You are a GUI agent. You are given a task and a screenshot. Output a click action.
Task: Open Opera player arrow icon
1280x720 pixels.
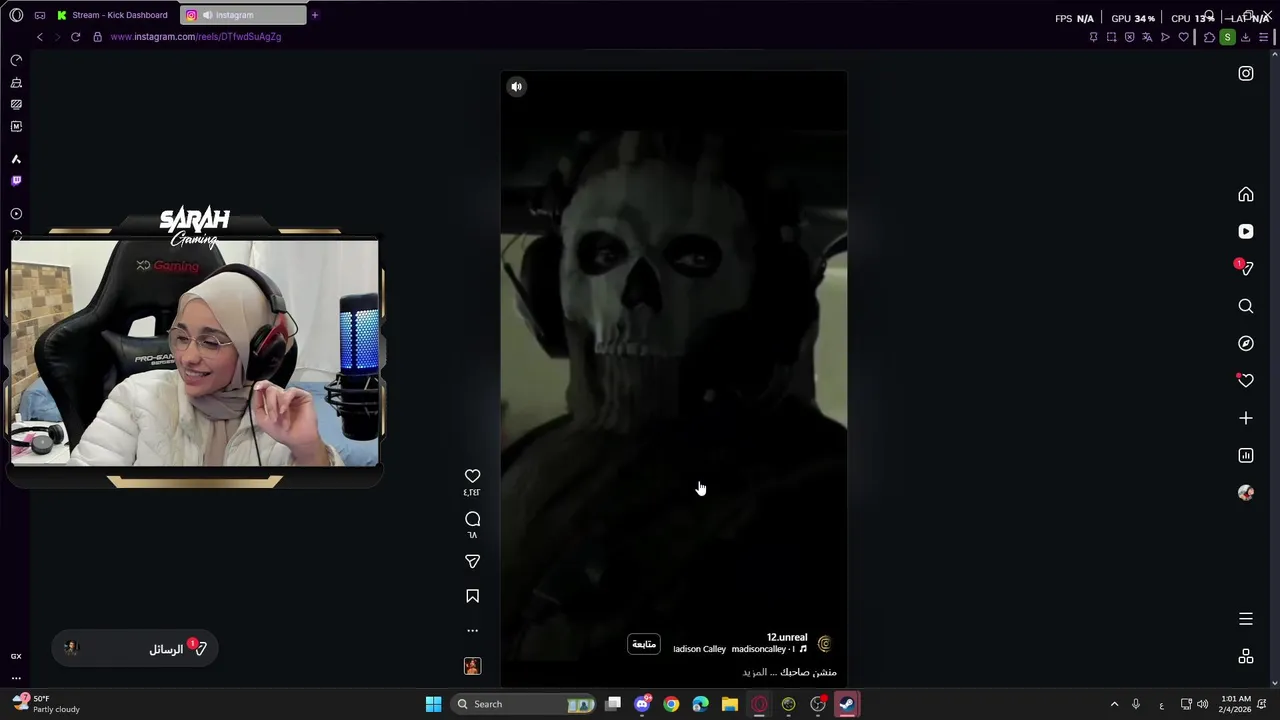(1165, 37)
